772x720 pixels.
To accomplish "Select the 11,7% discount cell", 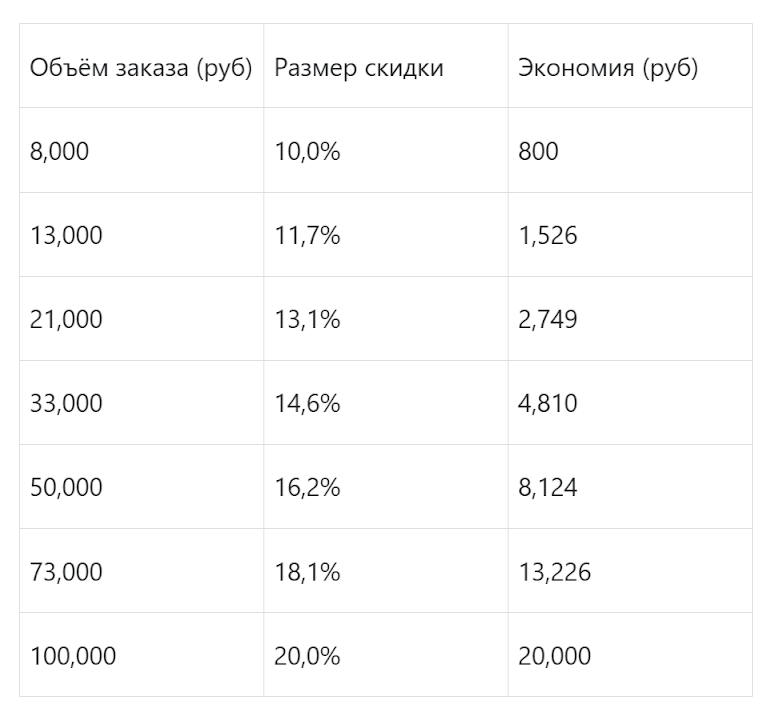I will 307,236.
